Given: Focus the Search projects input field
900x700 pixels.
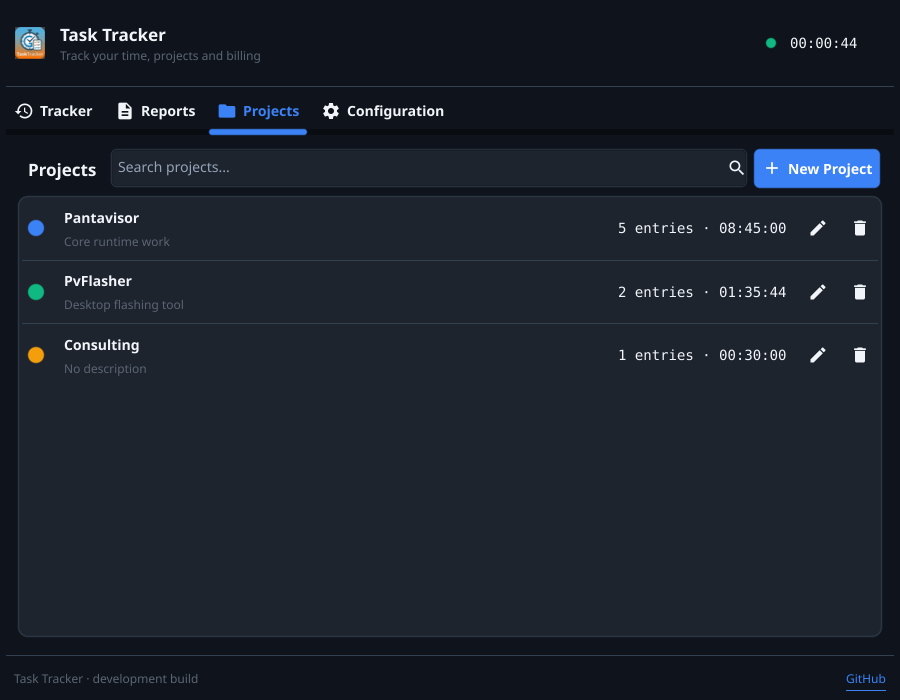Looking at the screenshot, I should point(428,168).
